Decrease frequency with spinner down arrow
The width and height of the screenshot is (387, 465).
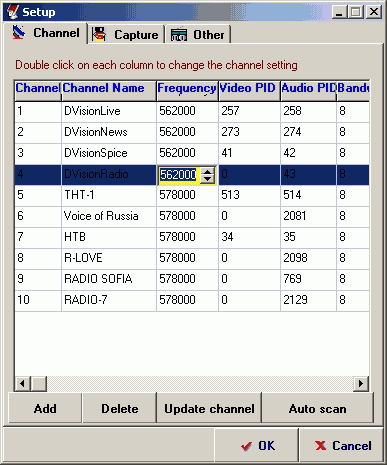coord(207,179)
